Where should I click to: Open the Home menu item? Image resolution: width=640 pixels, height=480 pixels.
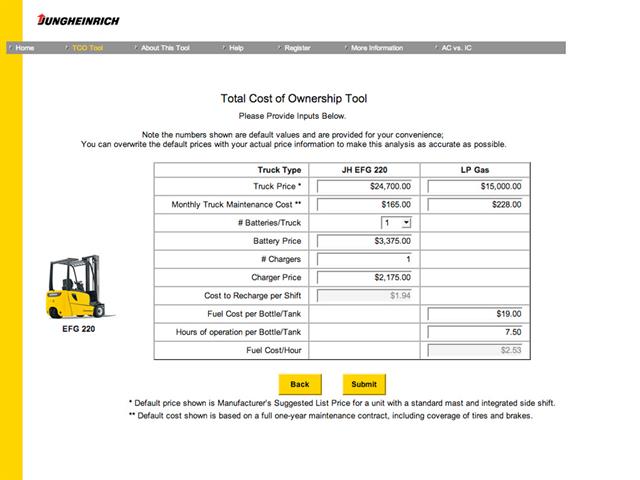point(25,48)
